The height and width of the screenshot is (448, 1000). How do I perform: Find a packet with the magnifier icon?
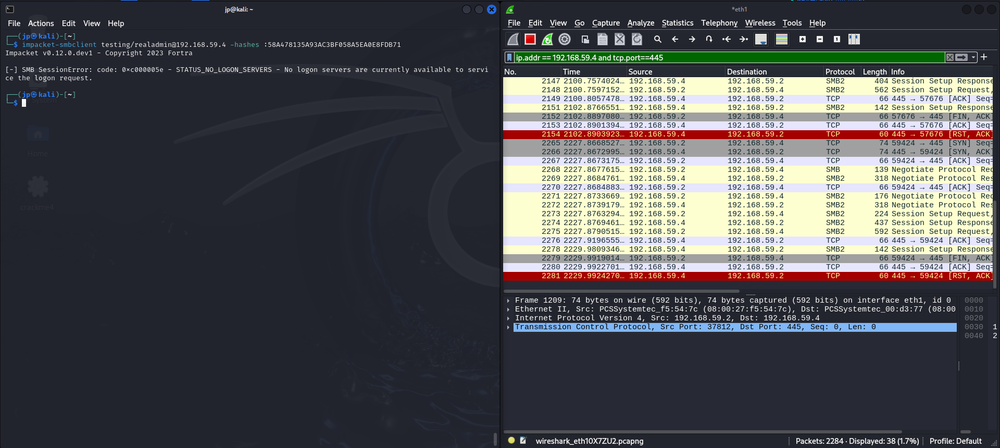click(x=658, y=39)
